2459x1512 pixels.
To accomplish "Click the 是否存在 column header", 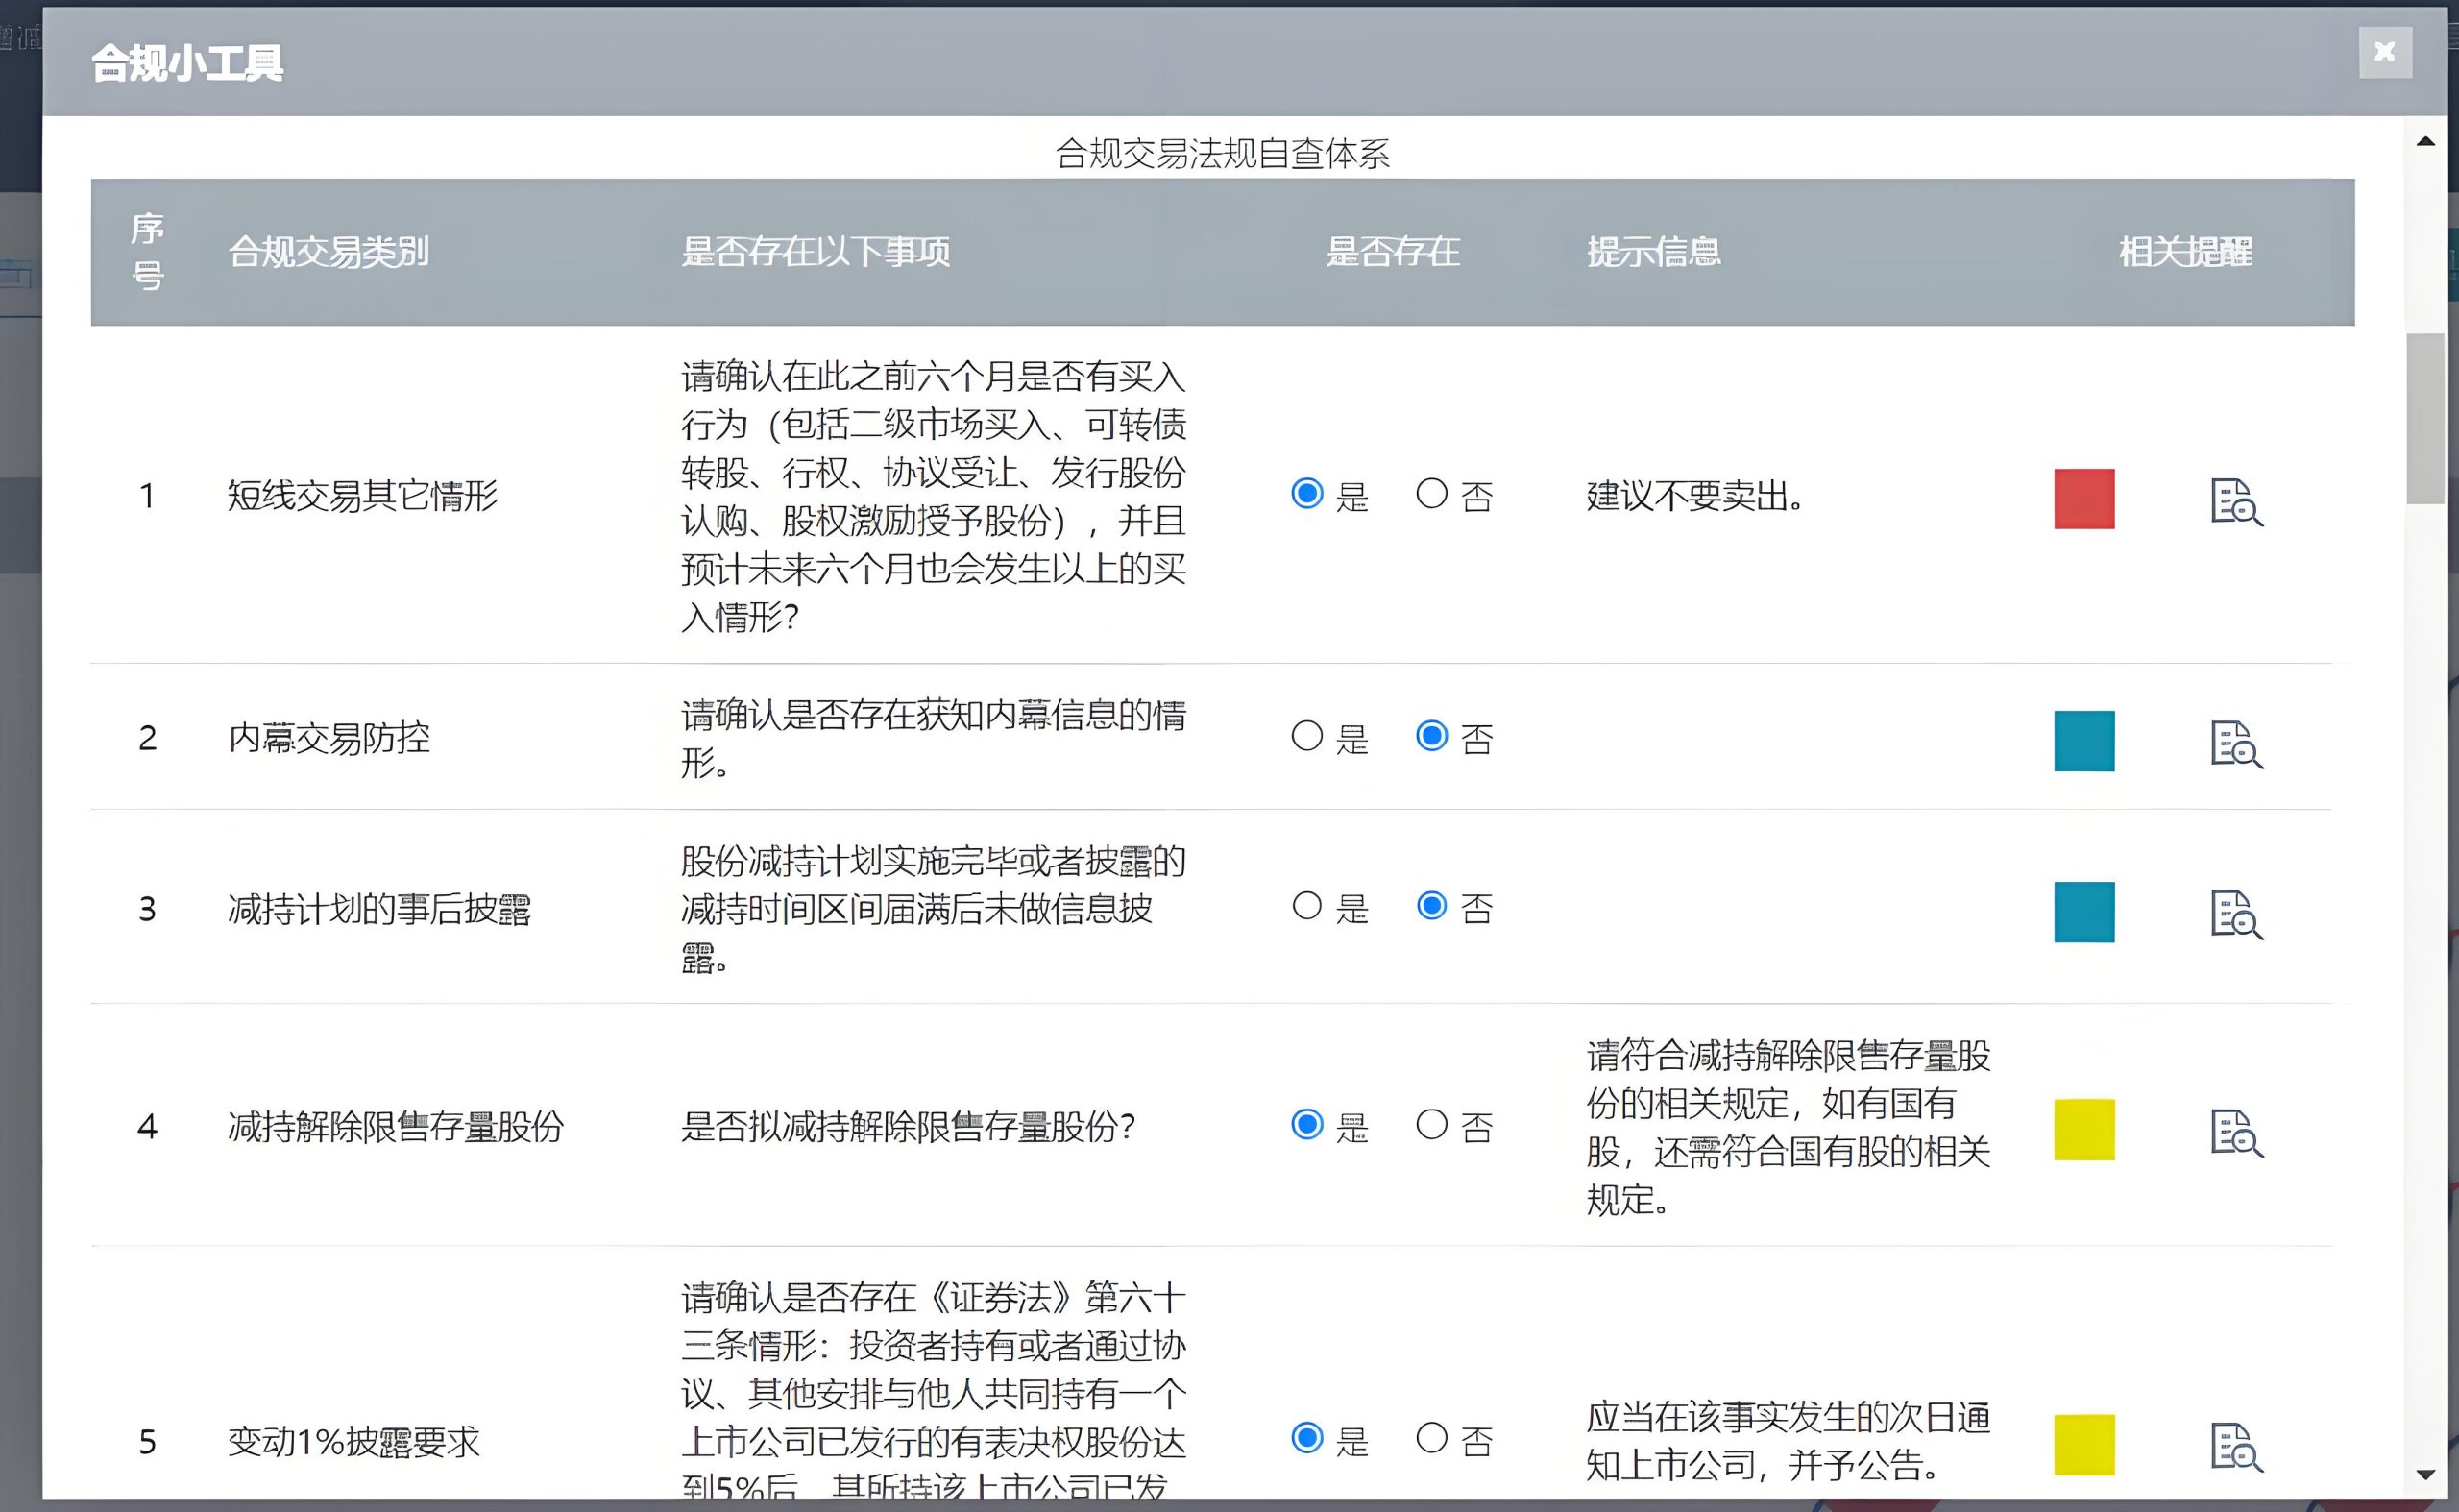I will pyautogui.click(x=1392, y=252).
